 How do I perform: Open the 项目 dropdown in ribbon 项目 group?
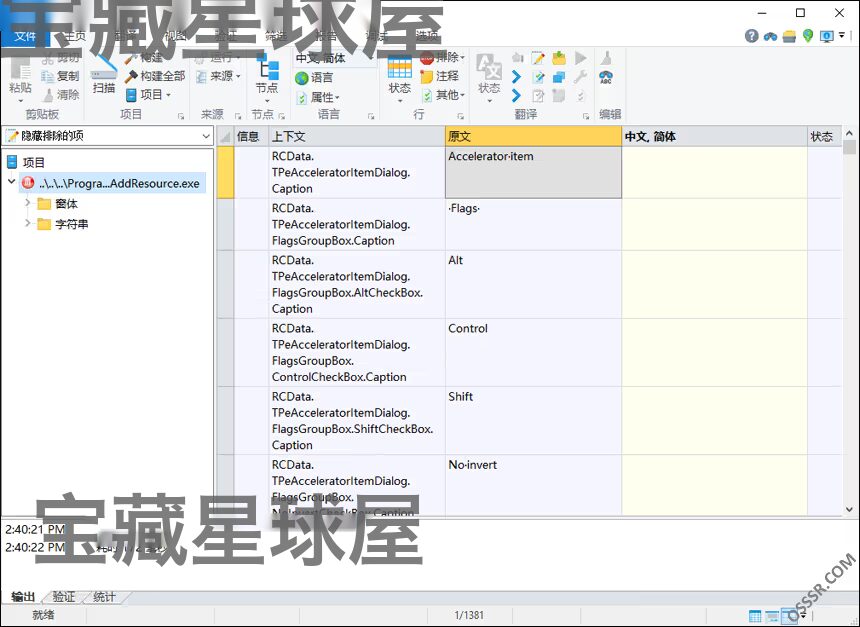click(149, 95)
